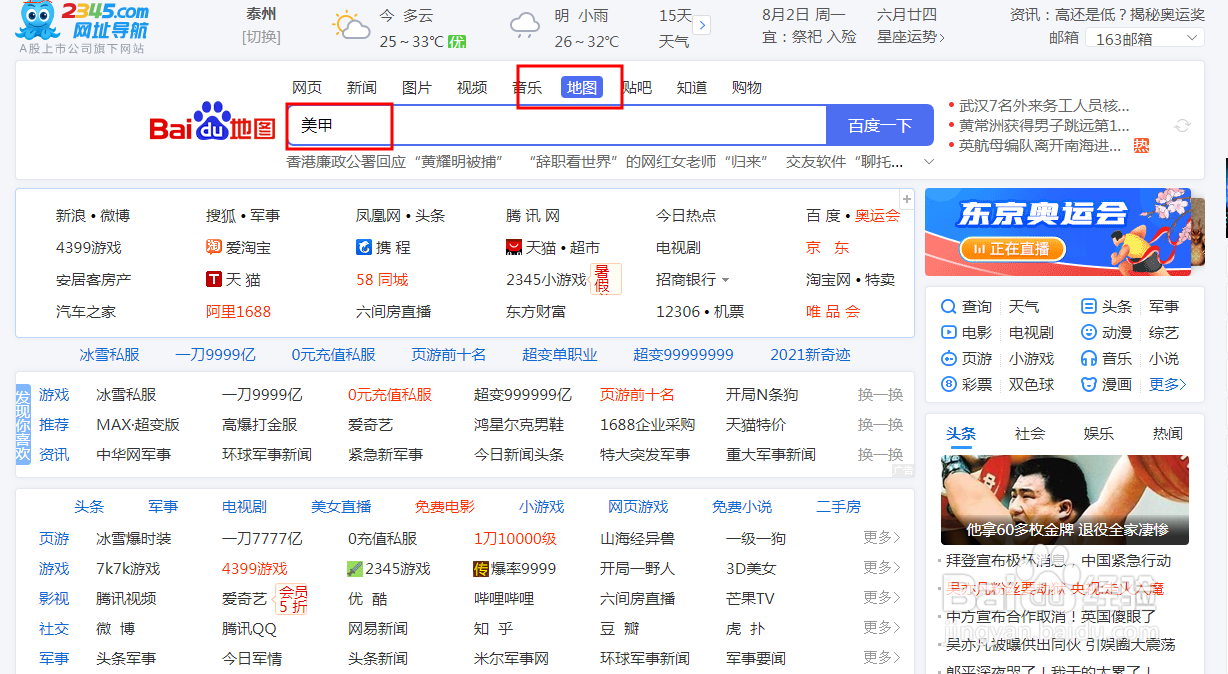Click the 会员5折 badge near 爱奇艺
Screen dimensions: 1228x674
pyautogui.click(x=292, y=599)
